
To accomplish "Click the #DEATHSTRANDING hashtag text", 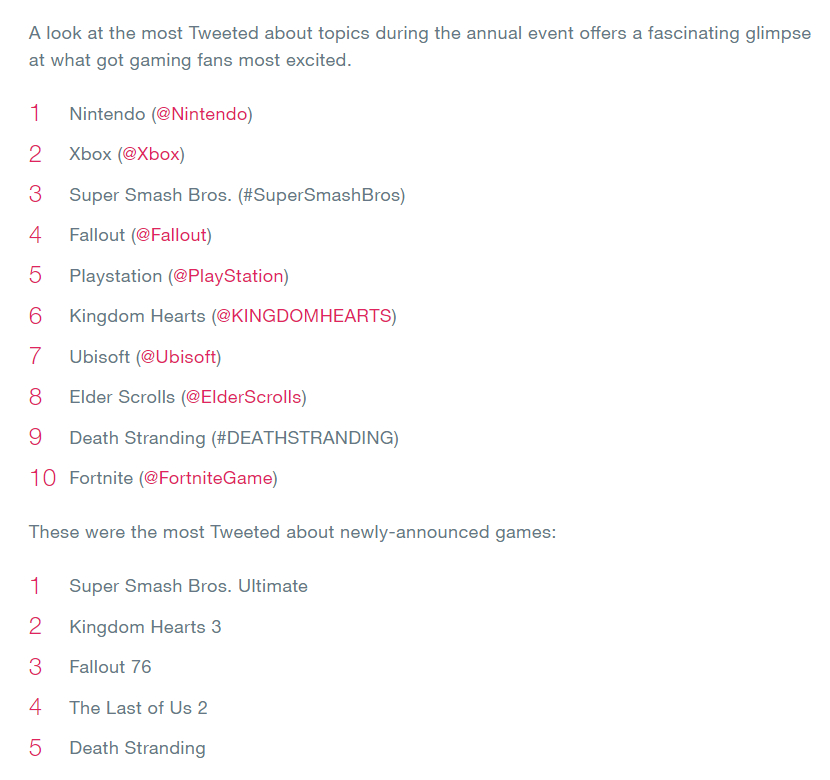I will click(305, 438).
